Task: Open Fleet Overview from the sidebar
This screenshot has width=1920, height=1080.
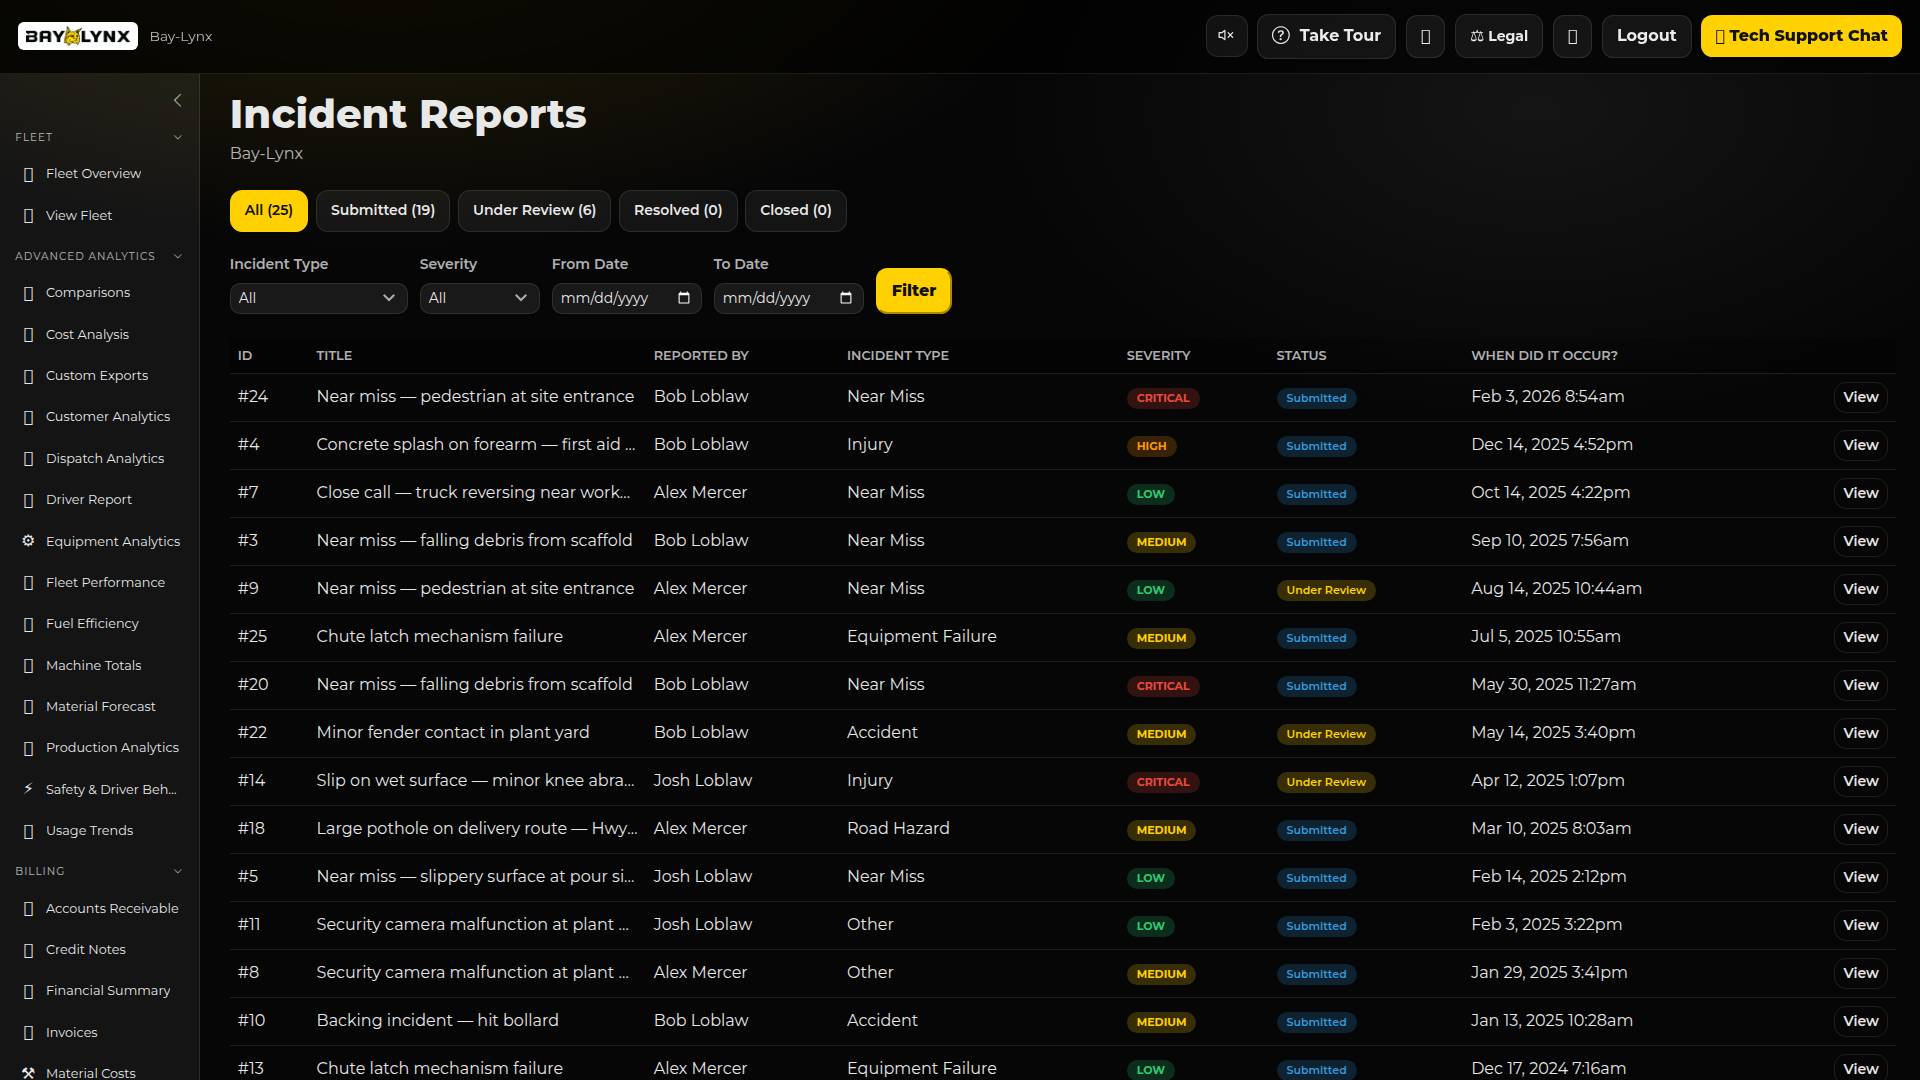Action: click(94, 173)
